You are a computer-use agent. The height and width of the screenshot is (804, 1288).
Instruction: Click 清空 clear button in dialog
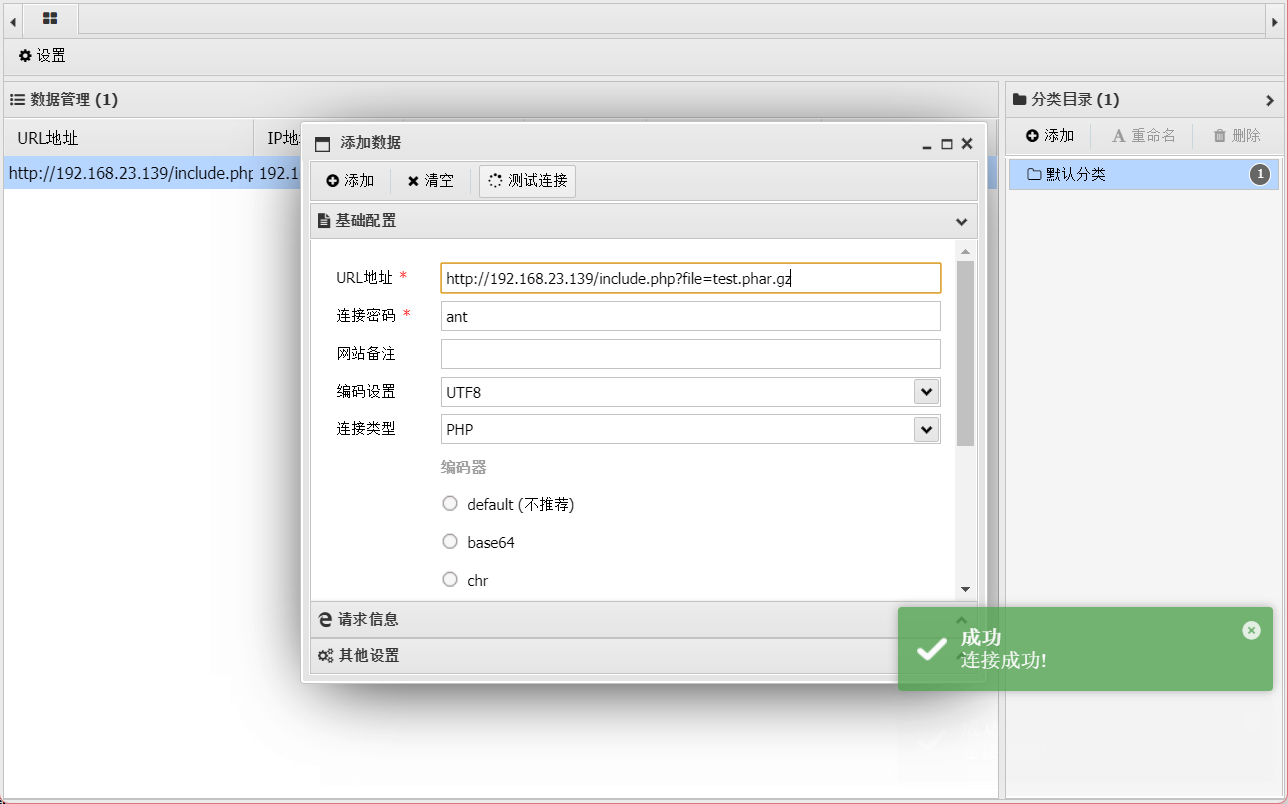point(430,181)
